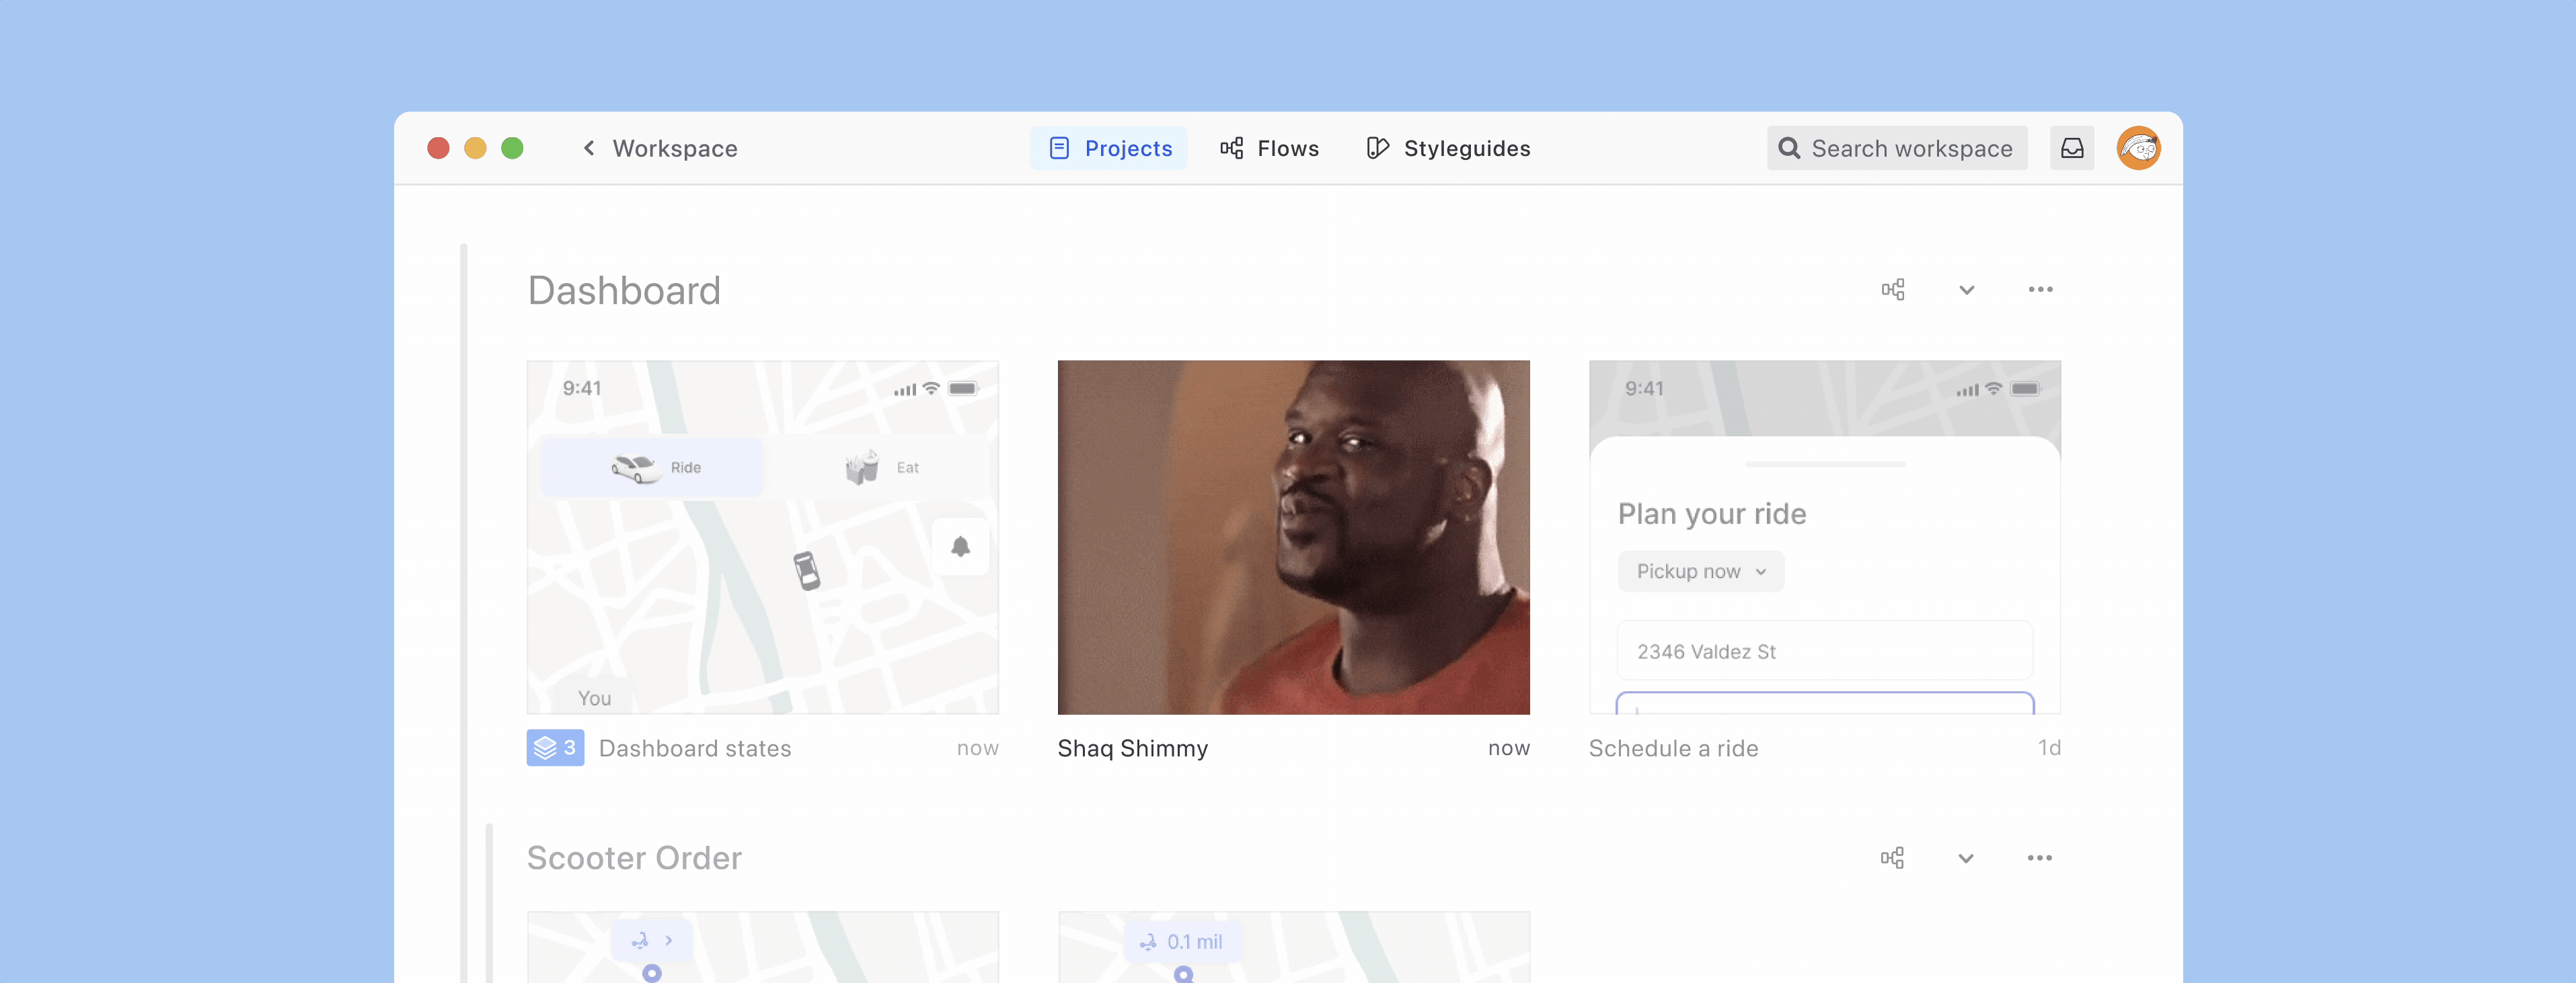Open flow view for Scooter Order section
The width and height of the screenshot is (2576, 983).
click(1892, 858)
